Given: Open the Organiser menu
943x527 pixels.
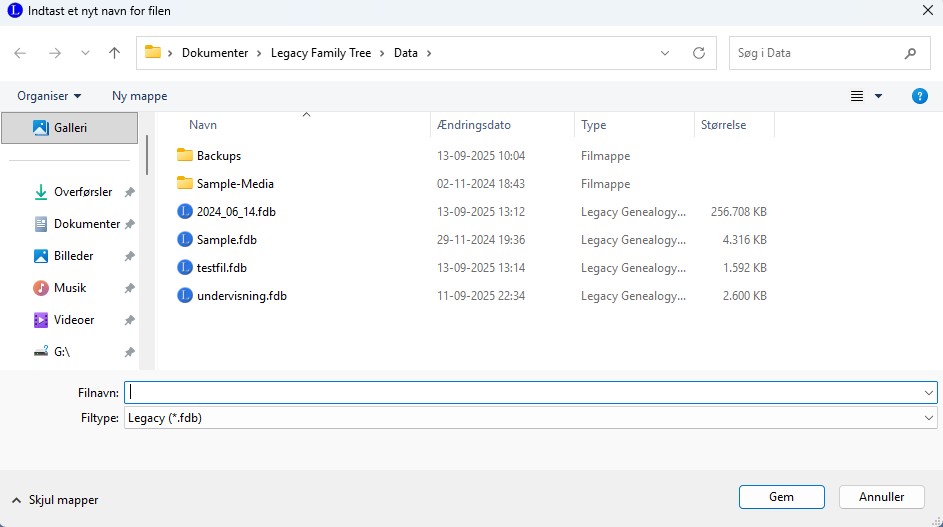Looking at the screenshot, I should [49, 96].
